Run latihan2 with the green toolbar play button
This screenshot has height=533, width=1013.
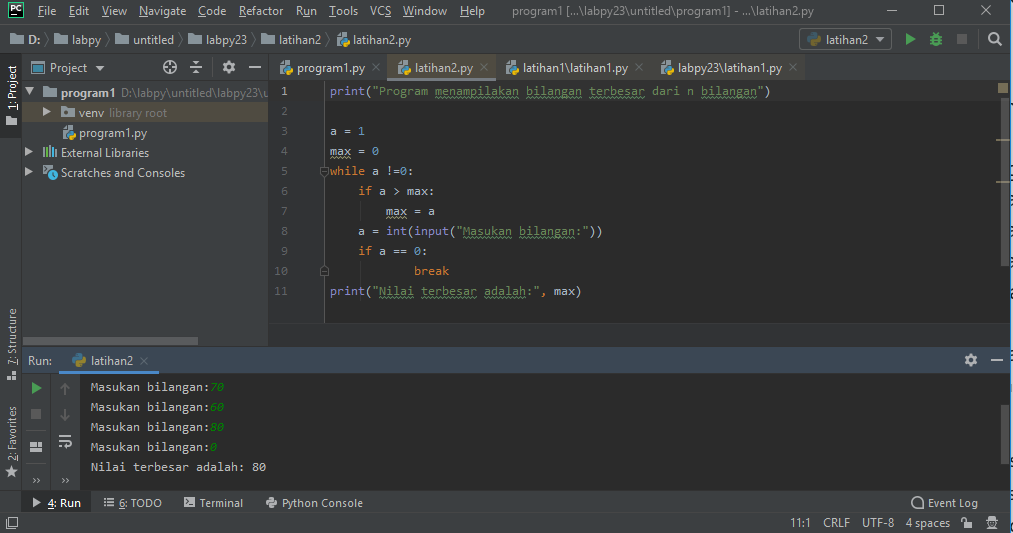910,39
